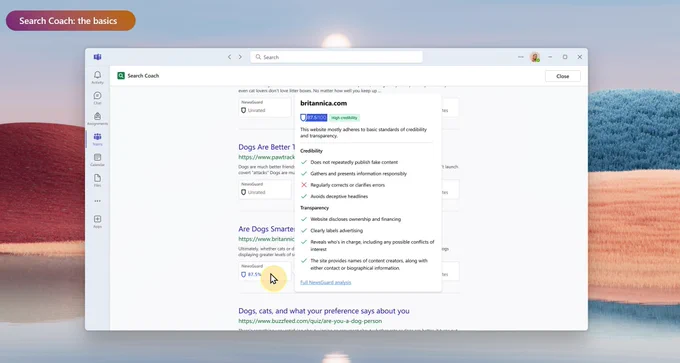Viewport: 680px width, 363px height.
Task: Open the buzzfeed.com quiz URL
Action: 310,321
